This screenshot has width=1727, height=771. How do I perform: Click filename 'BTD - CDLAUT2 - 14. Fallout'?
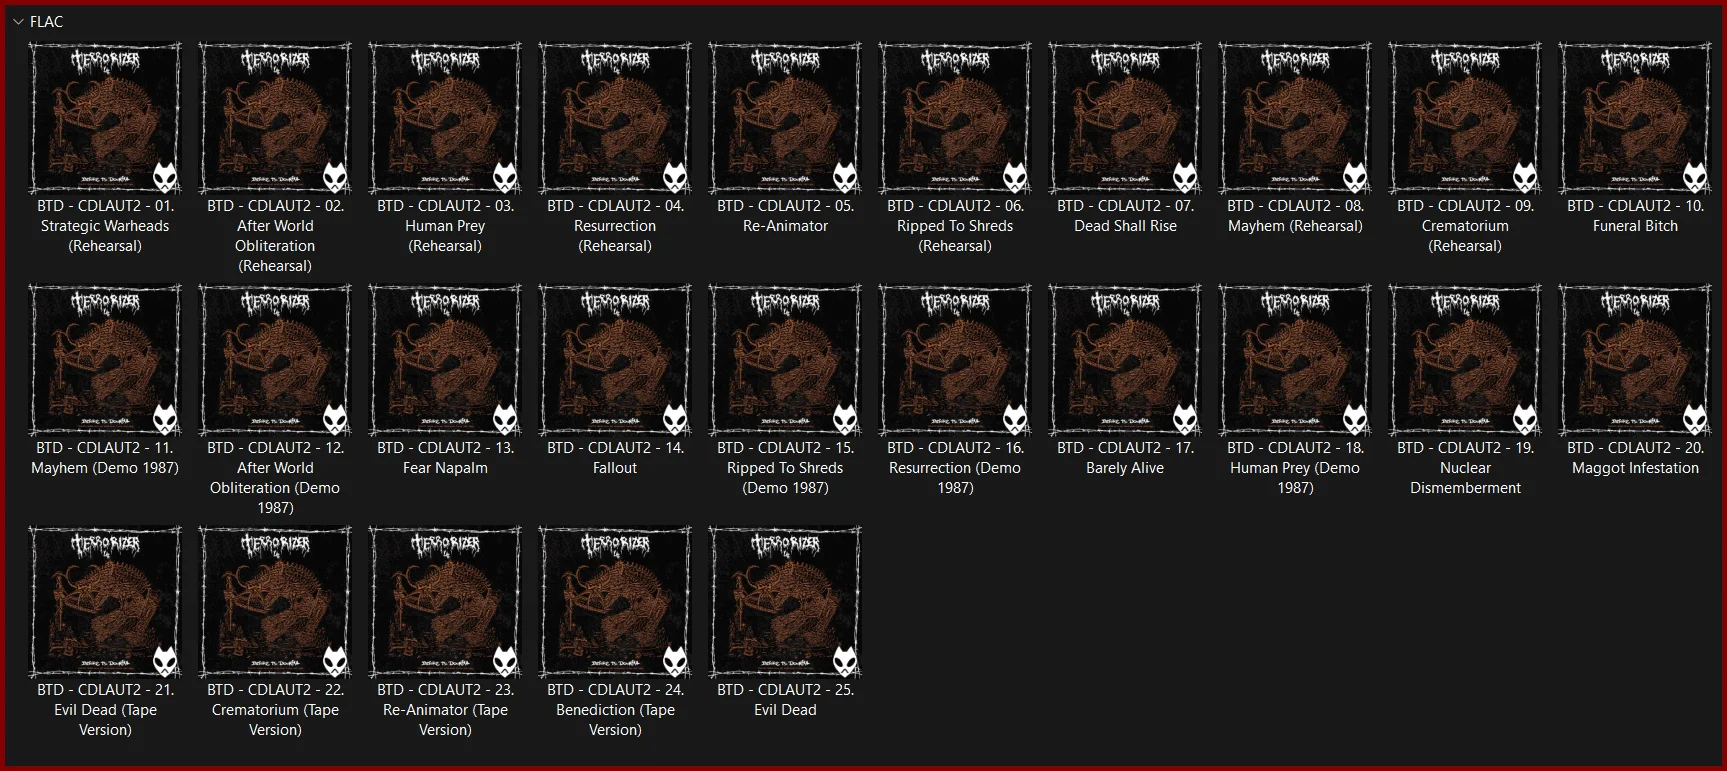(x=615, y=458)
